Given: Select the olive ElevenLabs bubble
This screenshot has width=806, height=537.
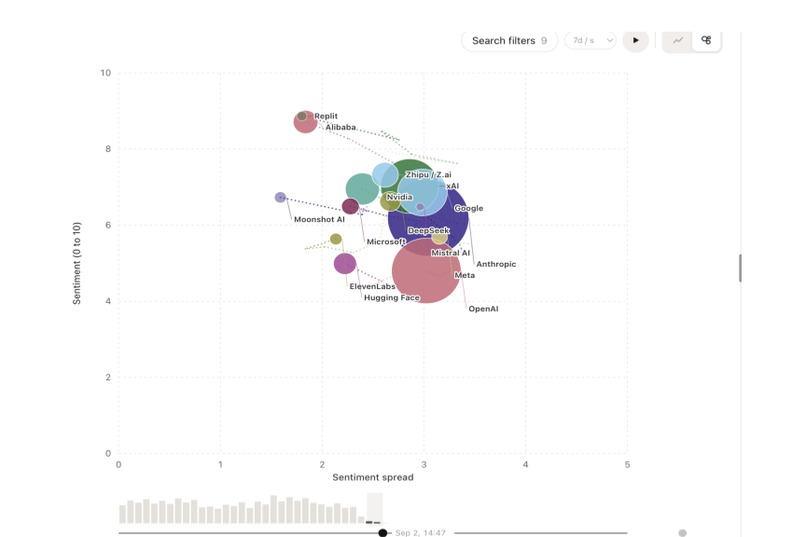Looking at the screenshot, I should pyautogui.click(x=336, y=239).
